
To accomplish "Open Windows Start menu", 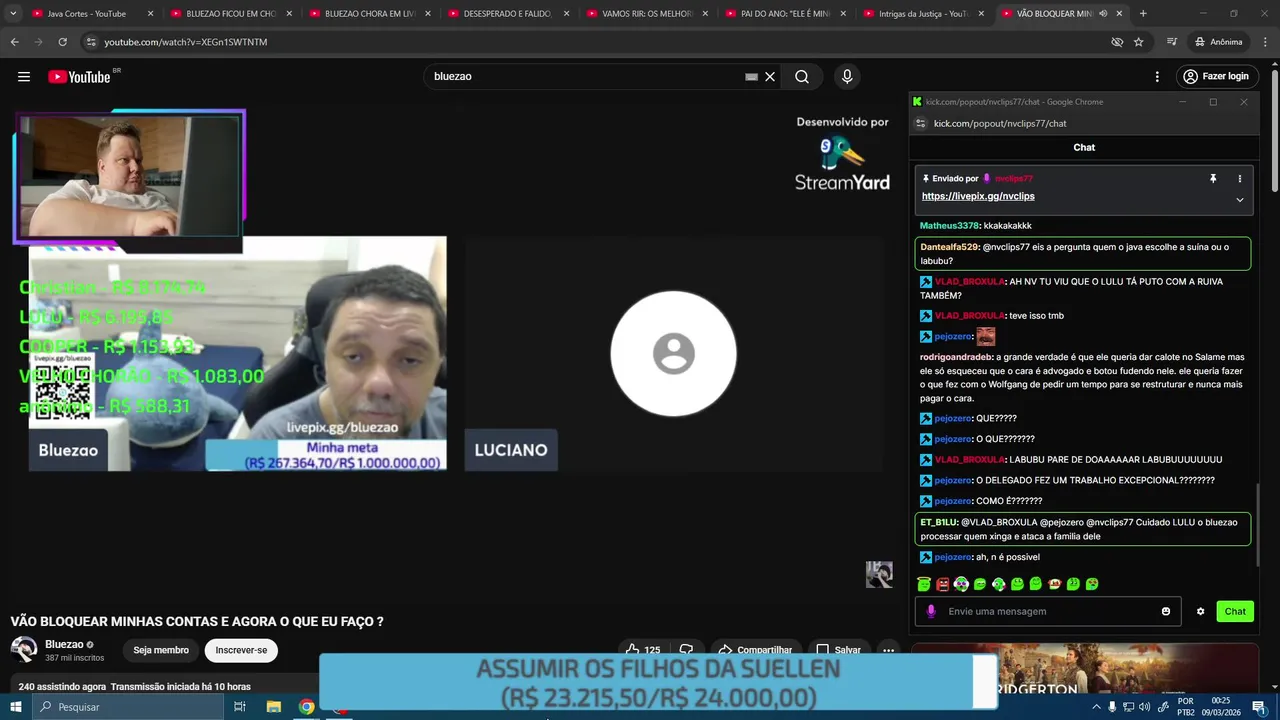I will (x=15, y=707).
